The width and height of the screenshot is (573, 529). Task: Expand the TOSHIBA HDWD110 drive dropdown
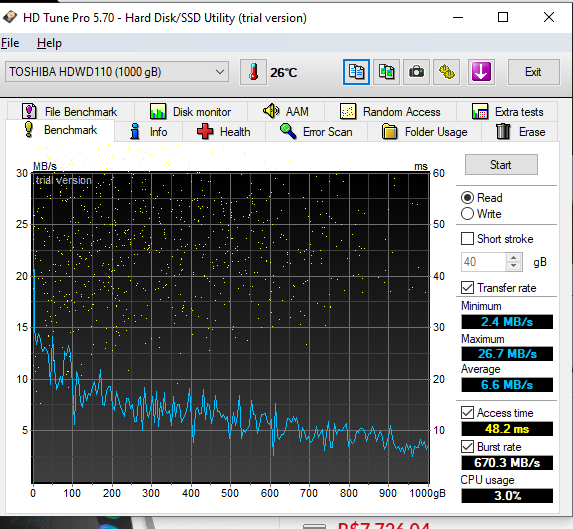117,72
